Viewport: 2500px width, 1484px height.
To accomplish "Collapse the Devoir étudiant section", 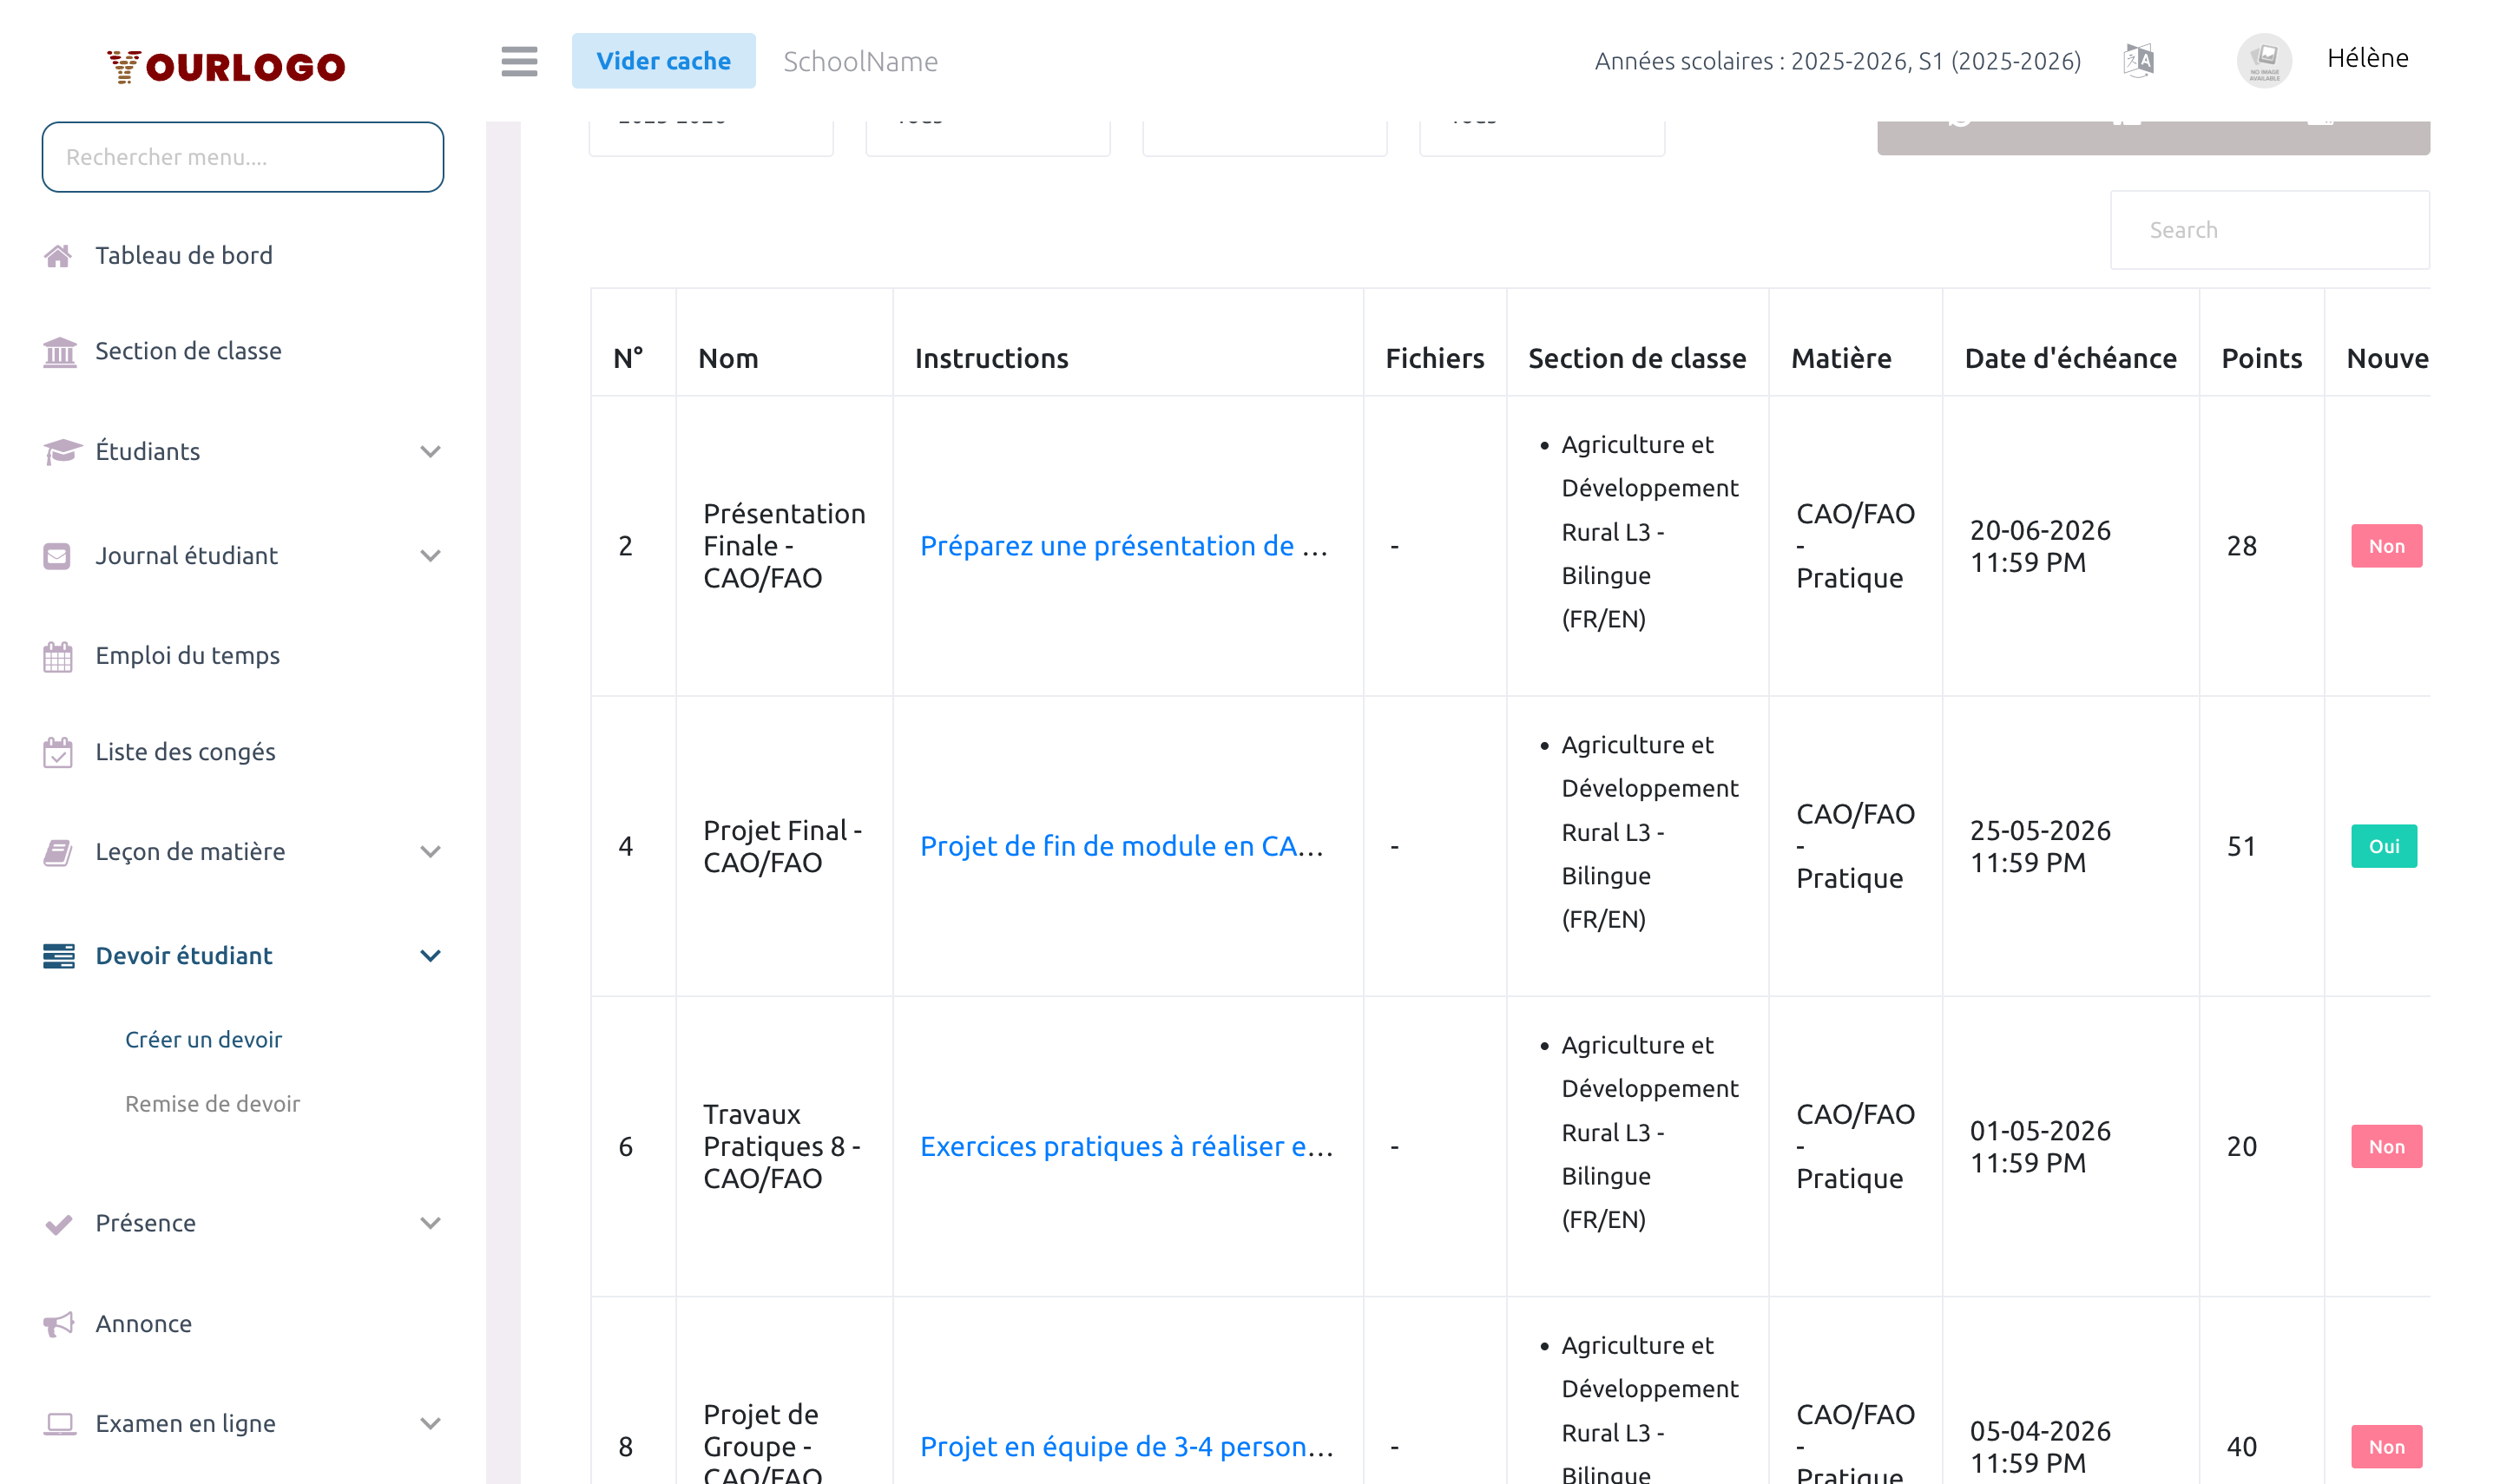I will click(430, 956).
